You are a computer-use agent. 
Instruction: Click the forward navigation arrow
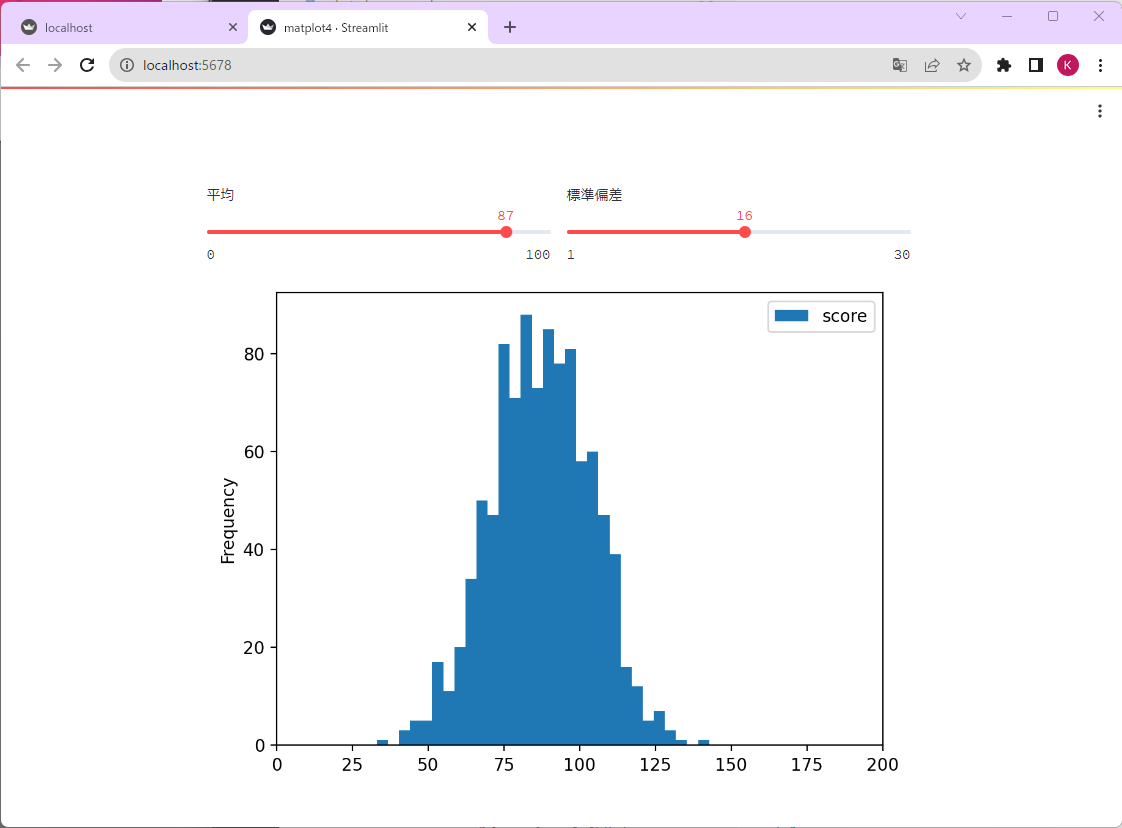(x=54, y=64)
